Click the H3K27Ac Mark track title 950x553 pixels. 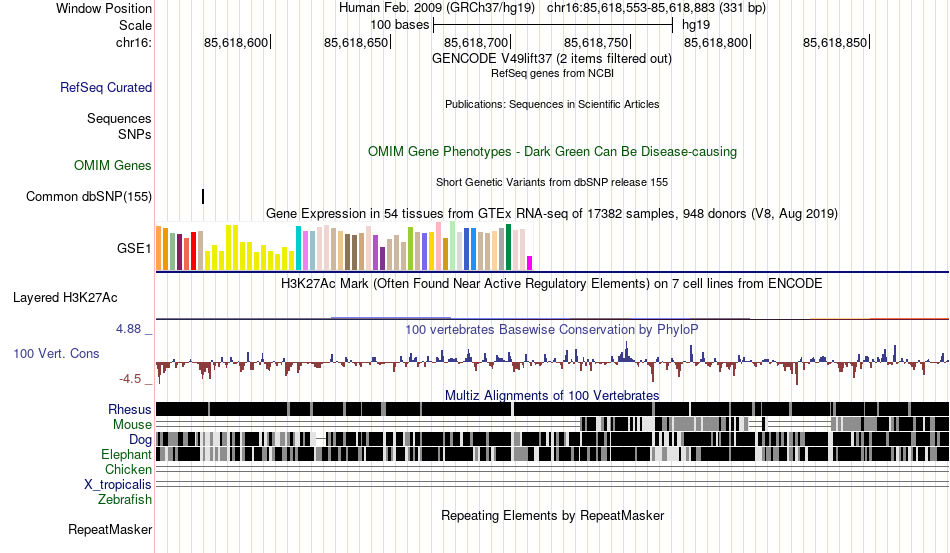(x=552, y=283)
